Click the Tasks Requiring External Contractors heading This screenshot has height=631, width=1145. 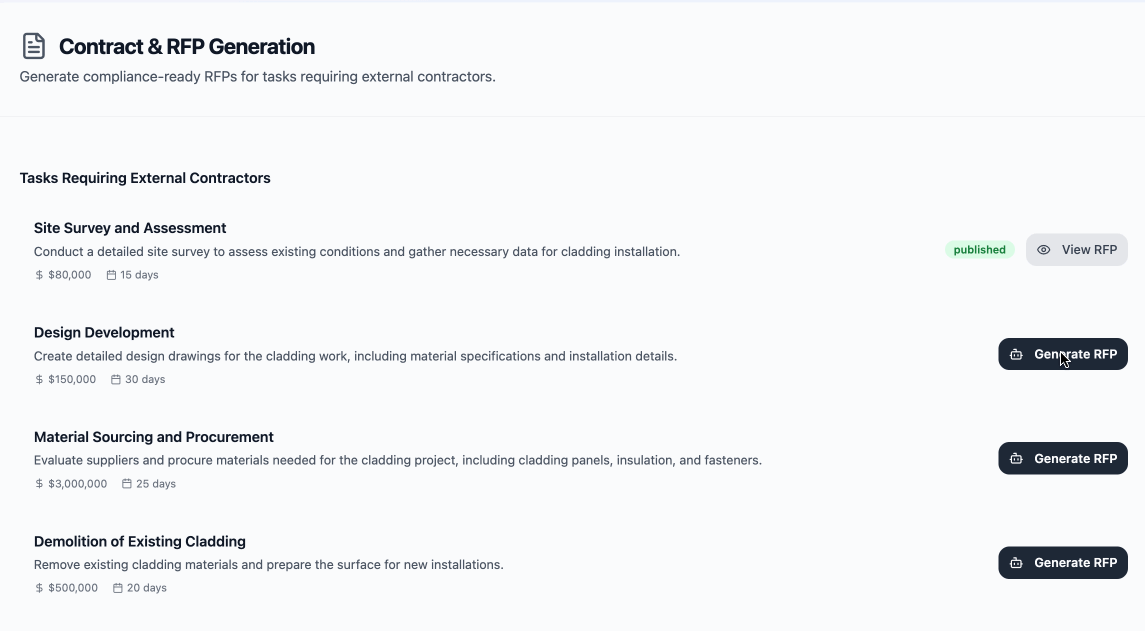pyautogui.click(x=145, y=178)
